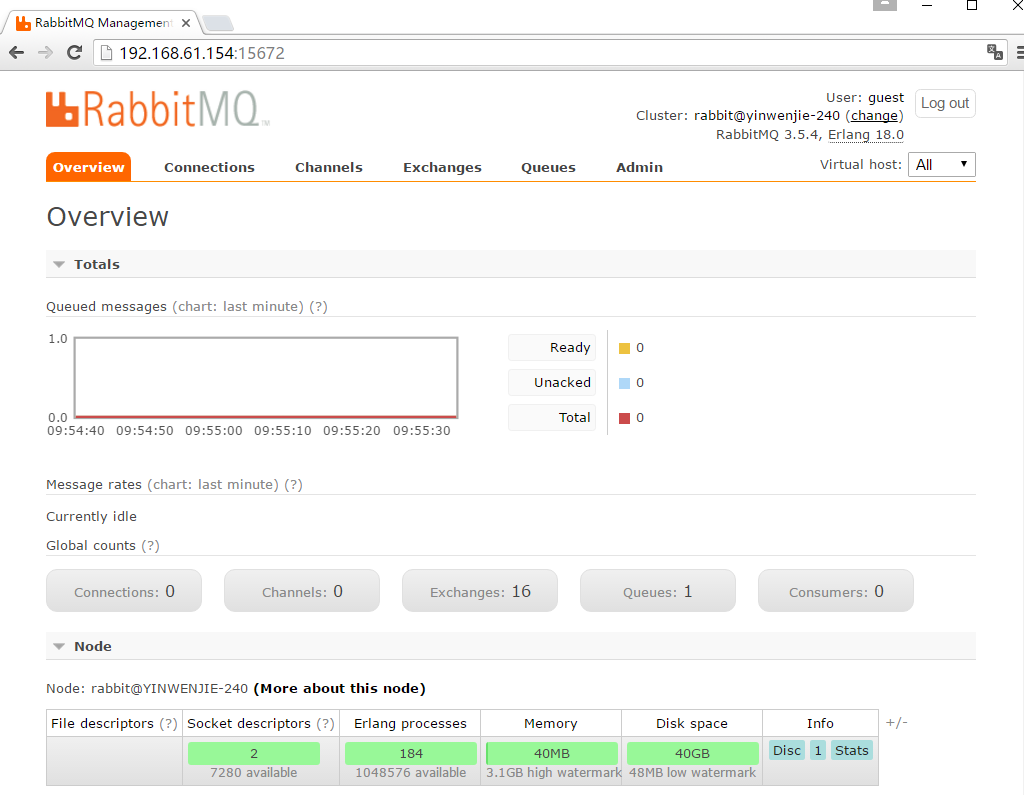
Task: Open help for File descriptors
Action: pyautogui.click(x=168, y=724)
